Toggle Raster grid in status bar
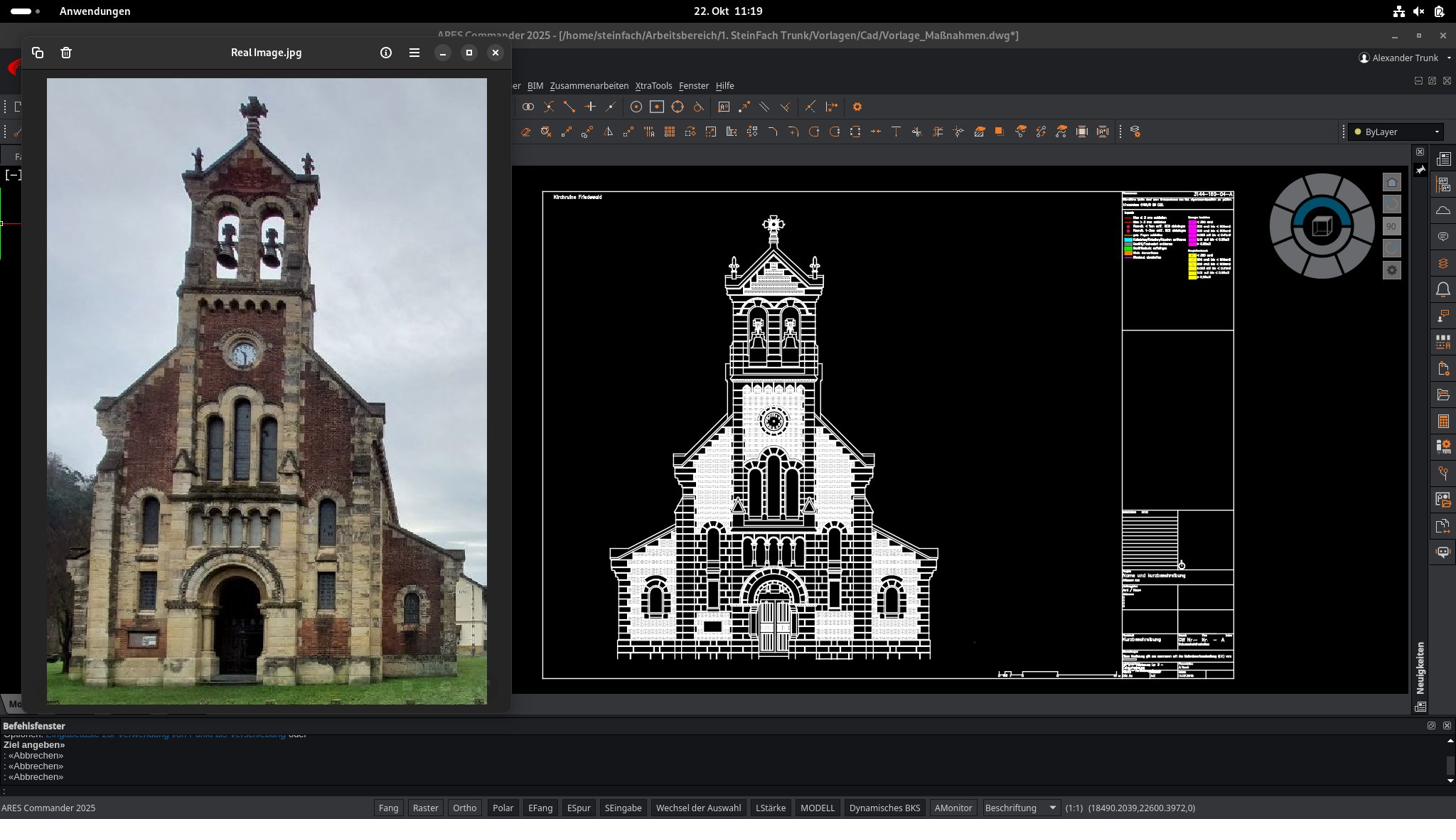This screenshot has height=840, width=1456. (425, 808)
